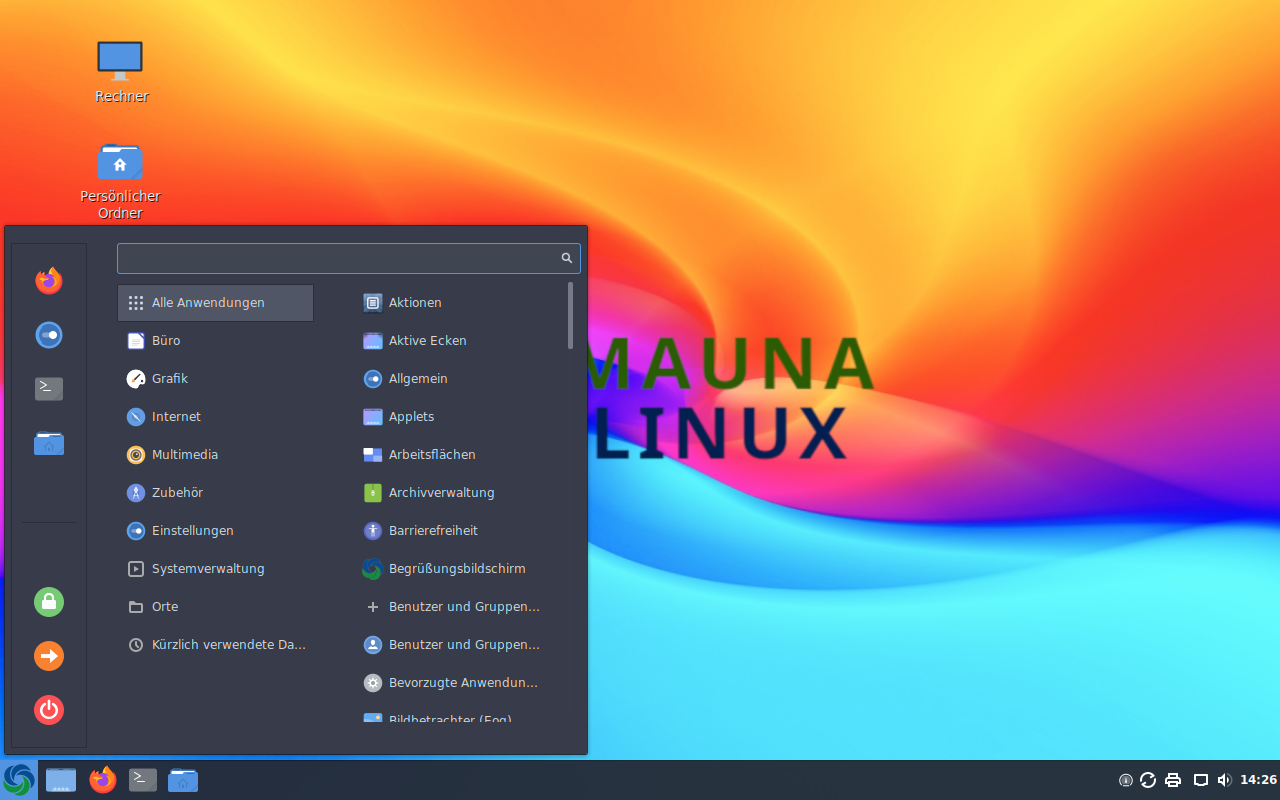Open Barrierefreiheit settings entry
Image resolution: width=1280 pixels, height=800 pixels.
click(x=433, y=531)
